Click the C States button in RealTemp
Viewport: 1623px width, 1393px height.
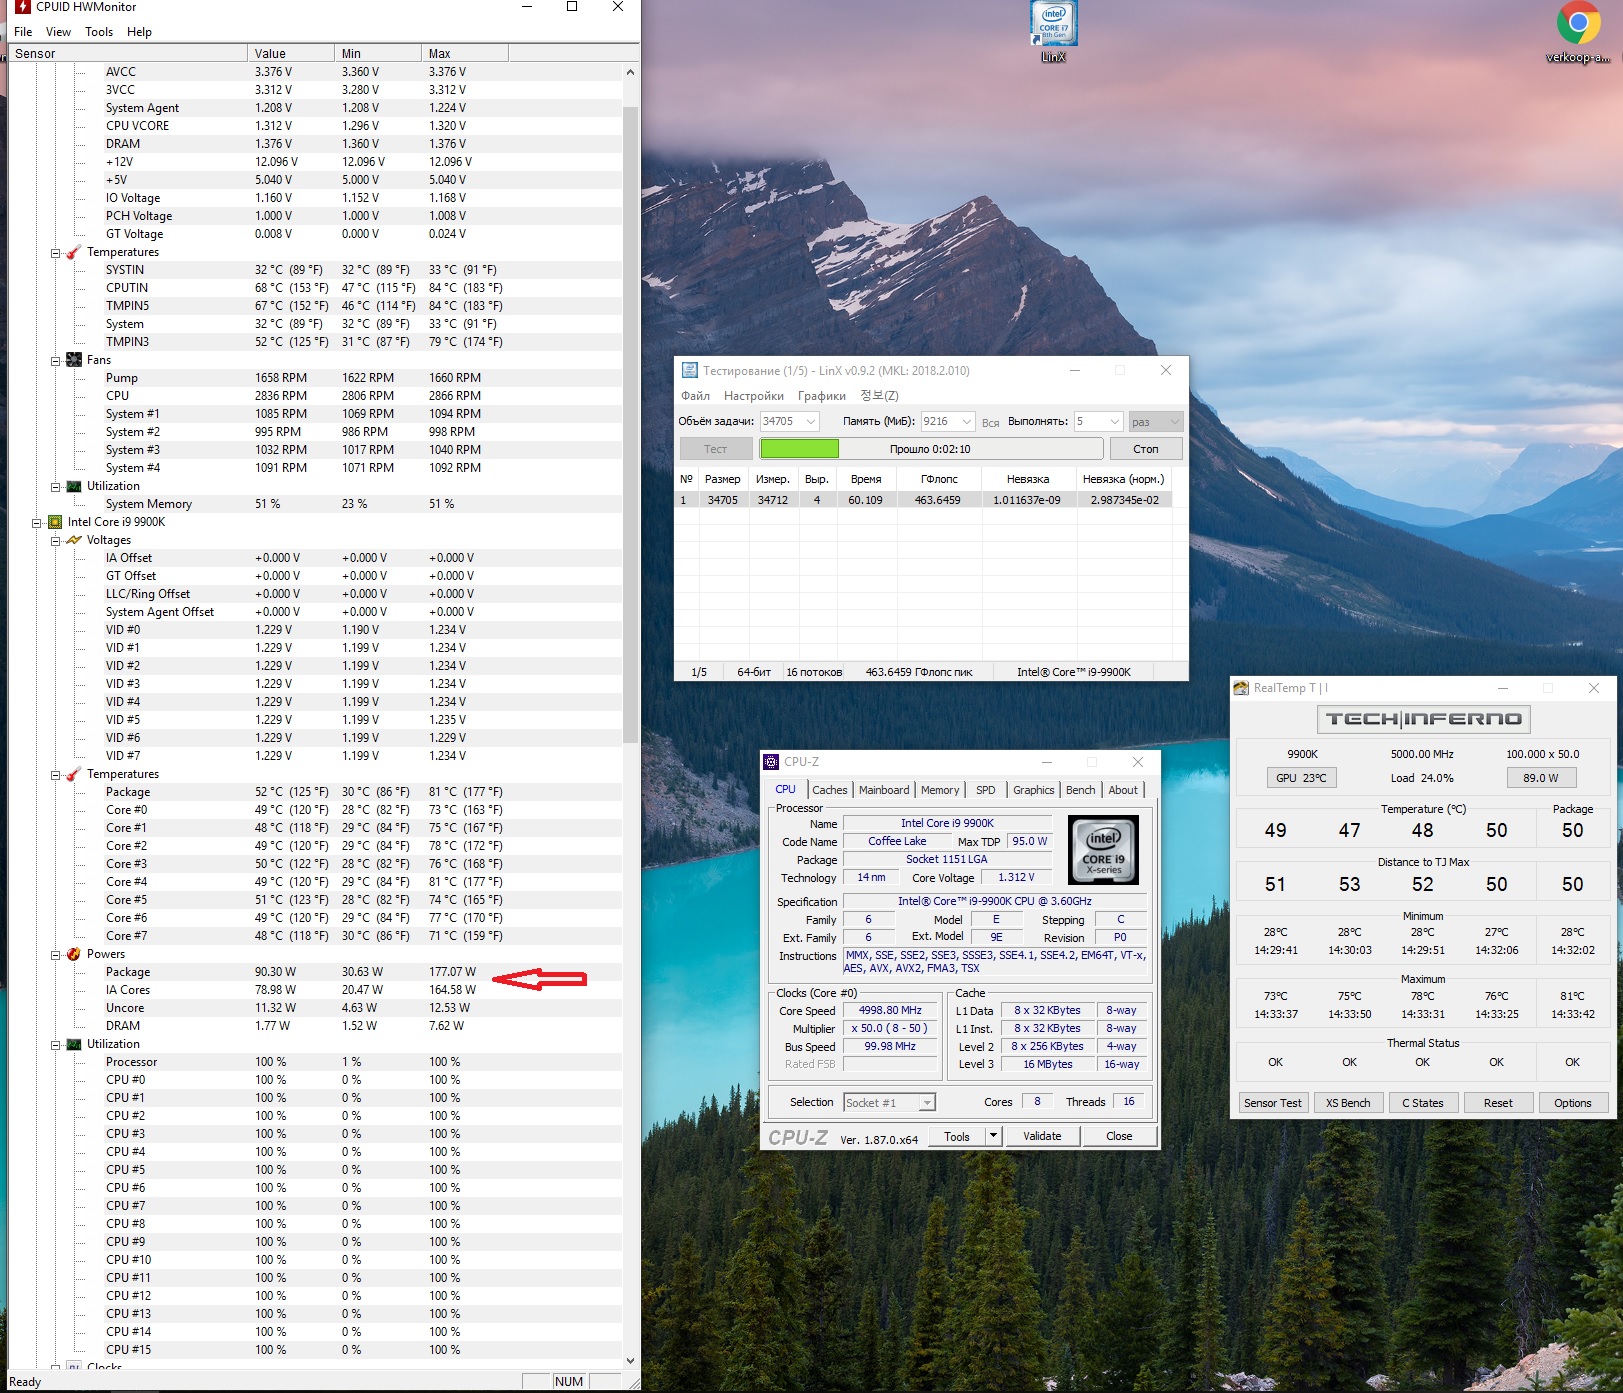click(x=1423, y=1103)
